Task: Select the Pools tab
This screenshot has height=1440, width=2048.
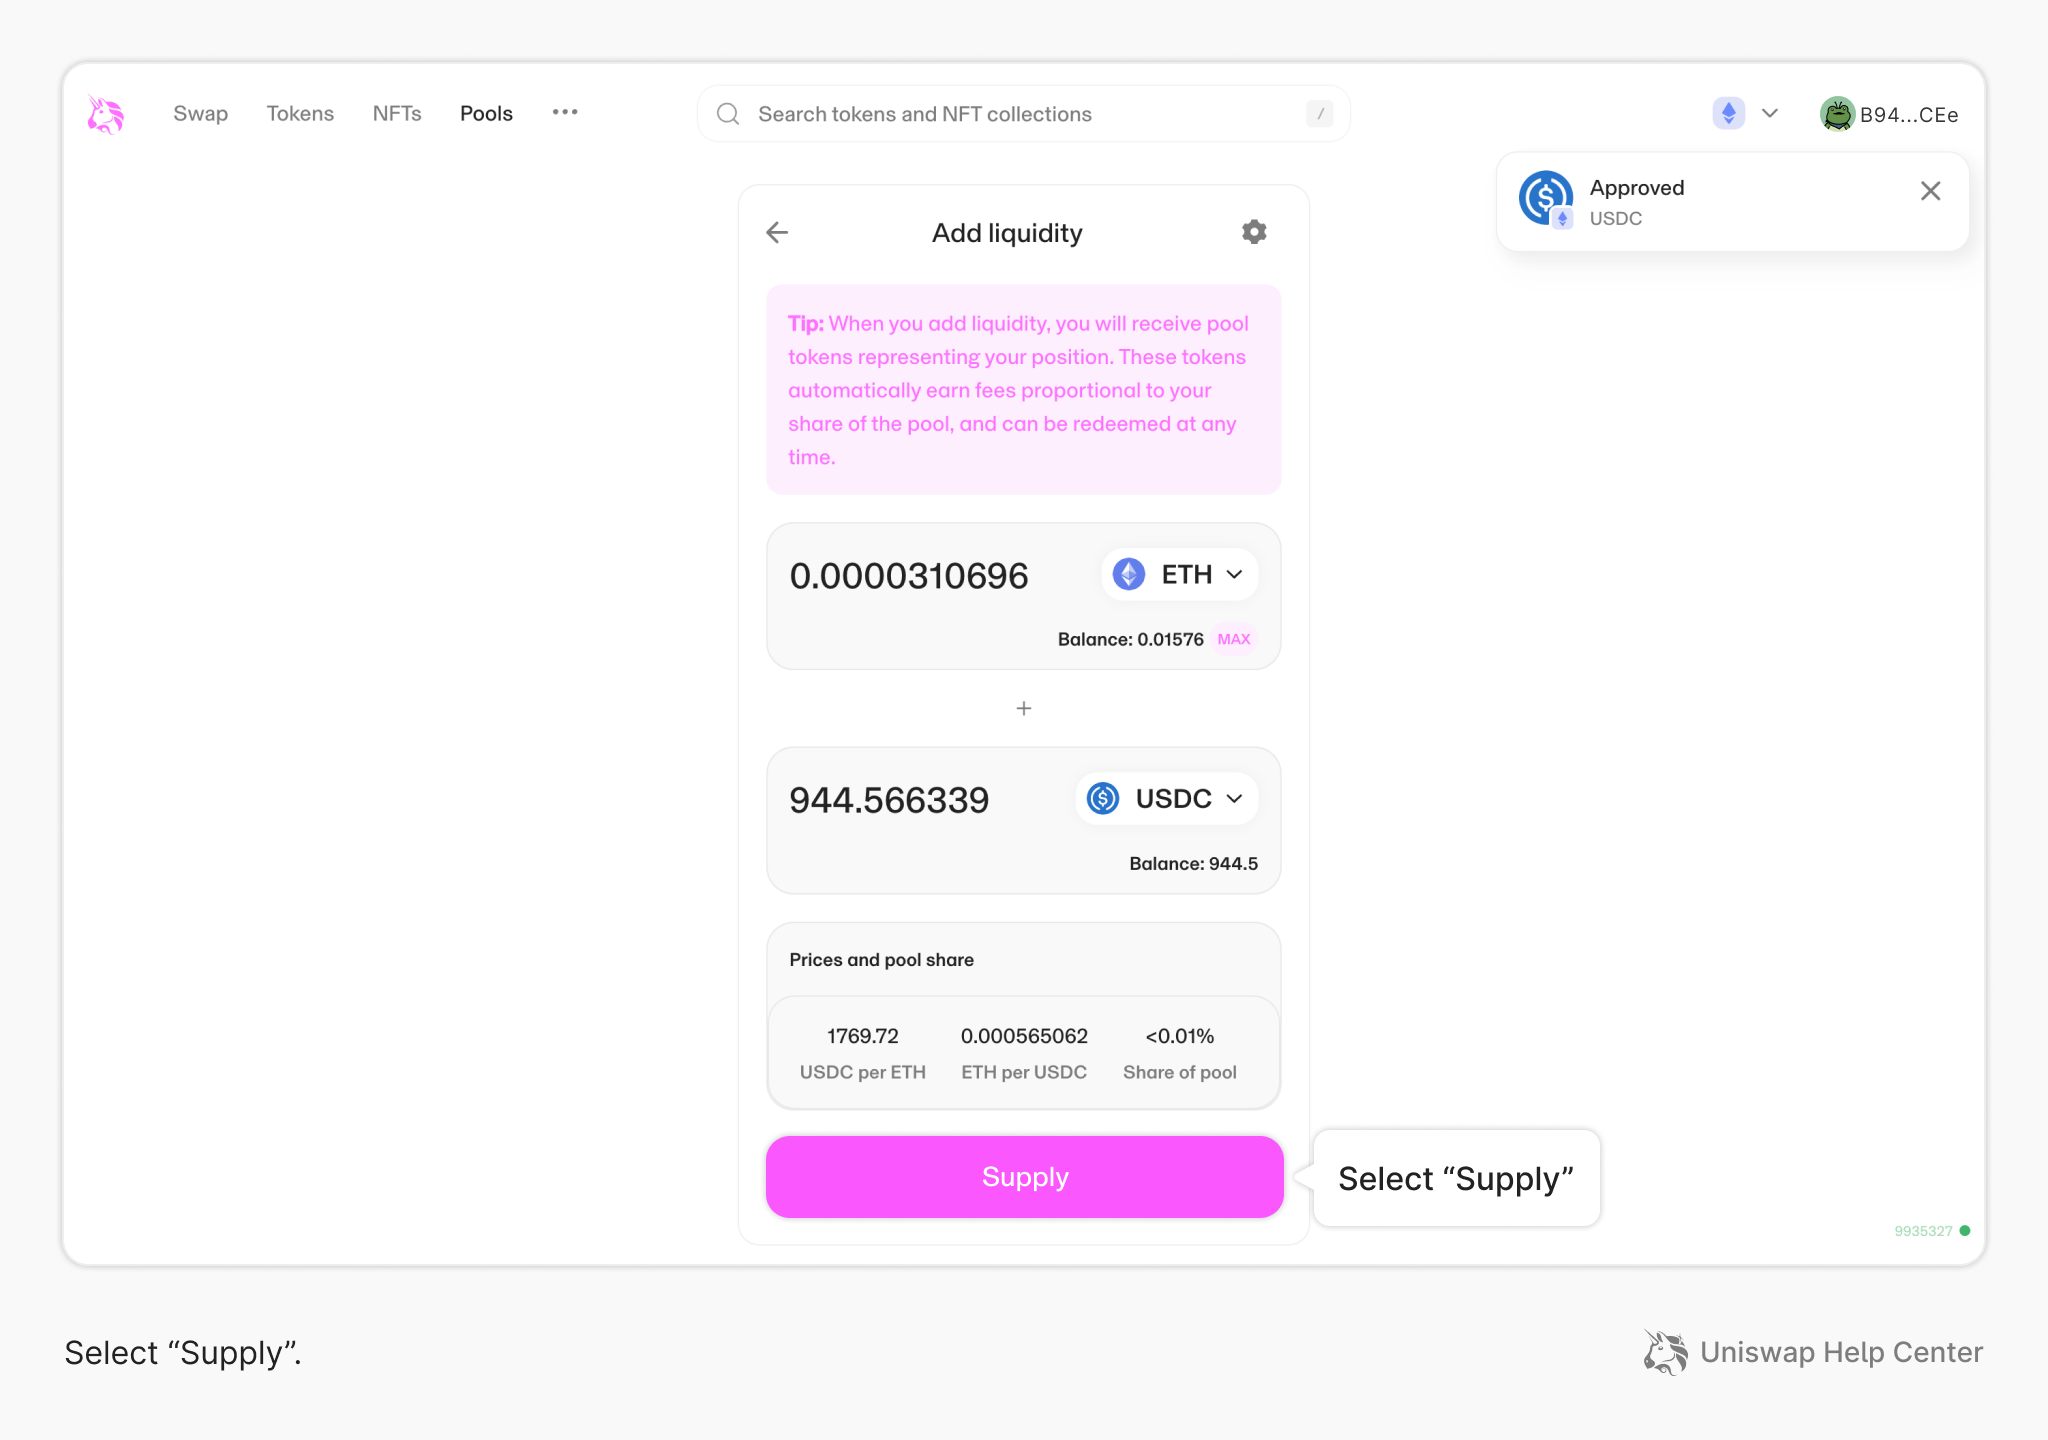Action: [x=486, y=114]
